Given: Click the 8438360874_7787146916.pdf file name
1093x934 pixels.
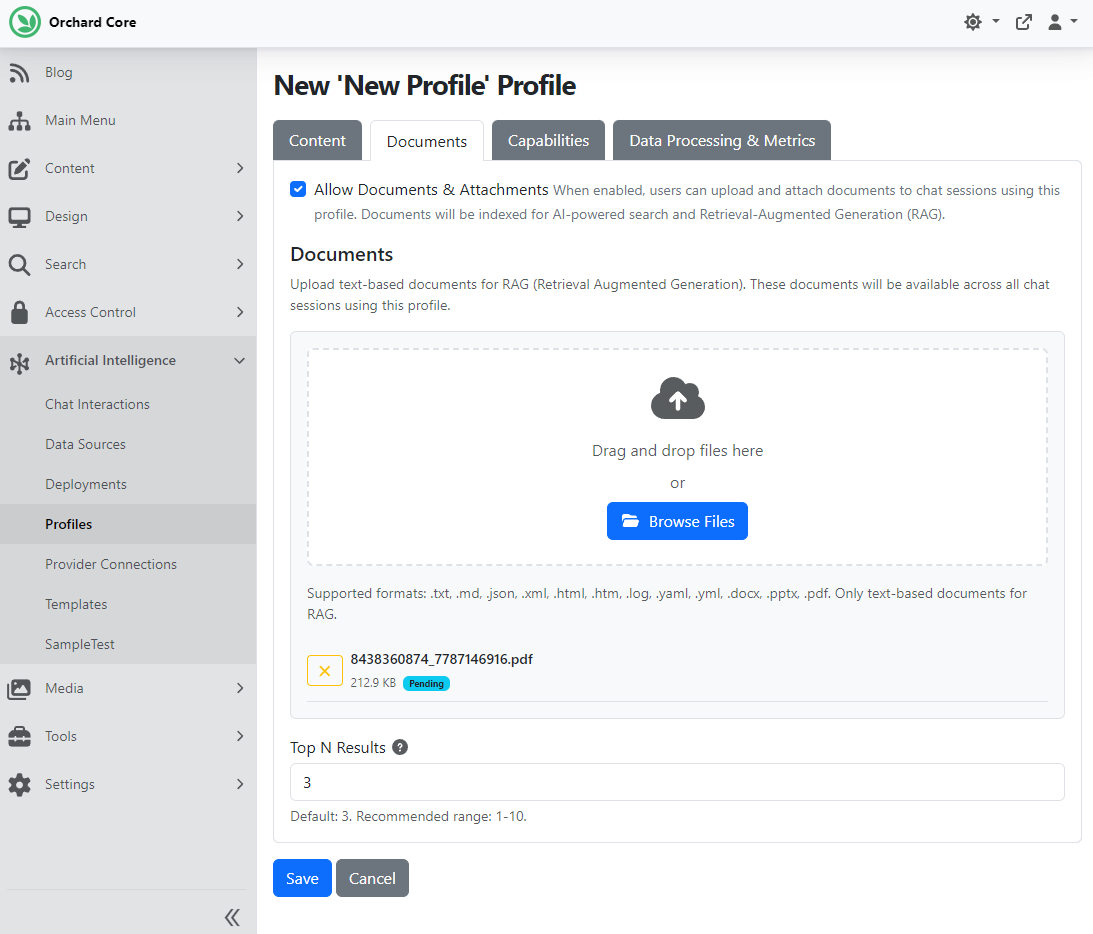Looking at the screenshot, I should (441, 659).
